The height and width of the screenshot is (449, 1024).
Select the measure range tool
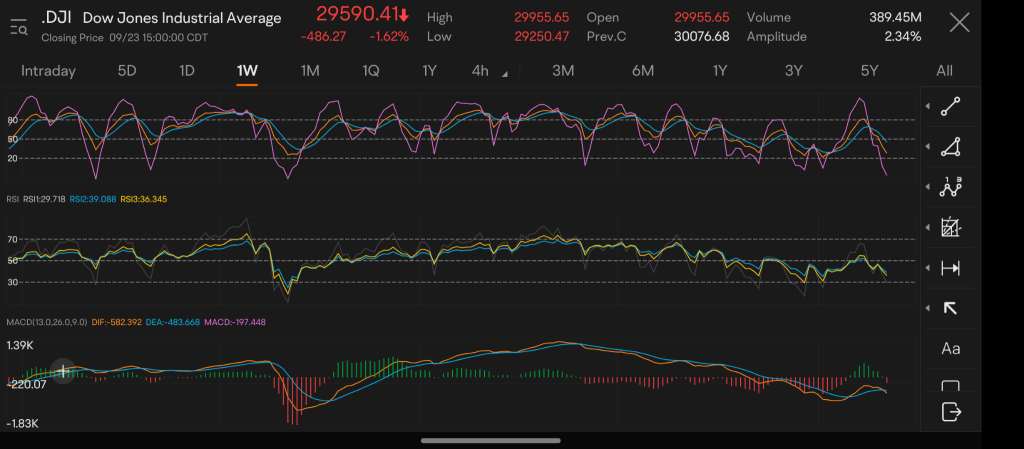coord(950,268)
